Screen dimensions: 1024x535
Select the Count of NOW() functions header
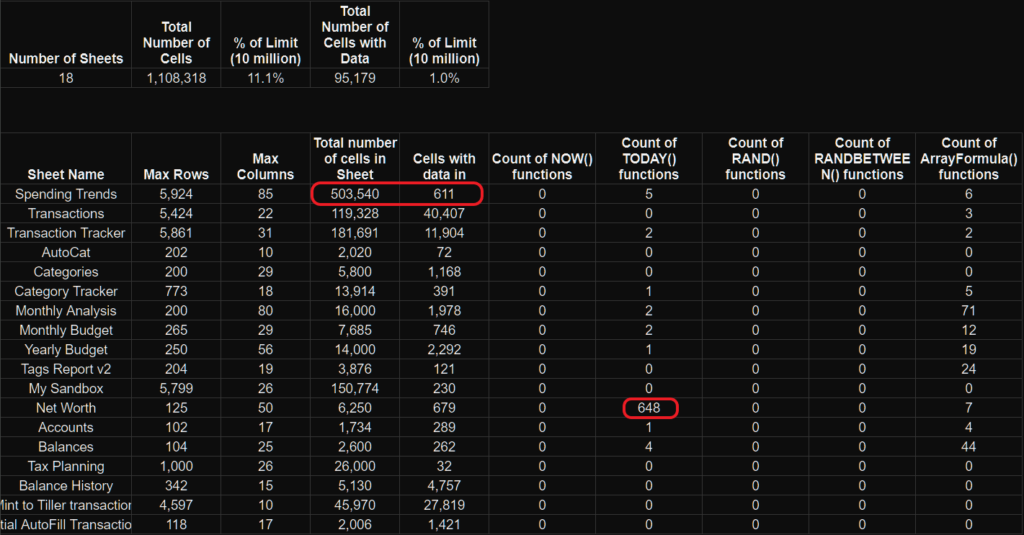click(x=542, y=166)
